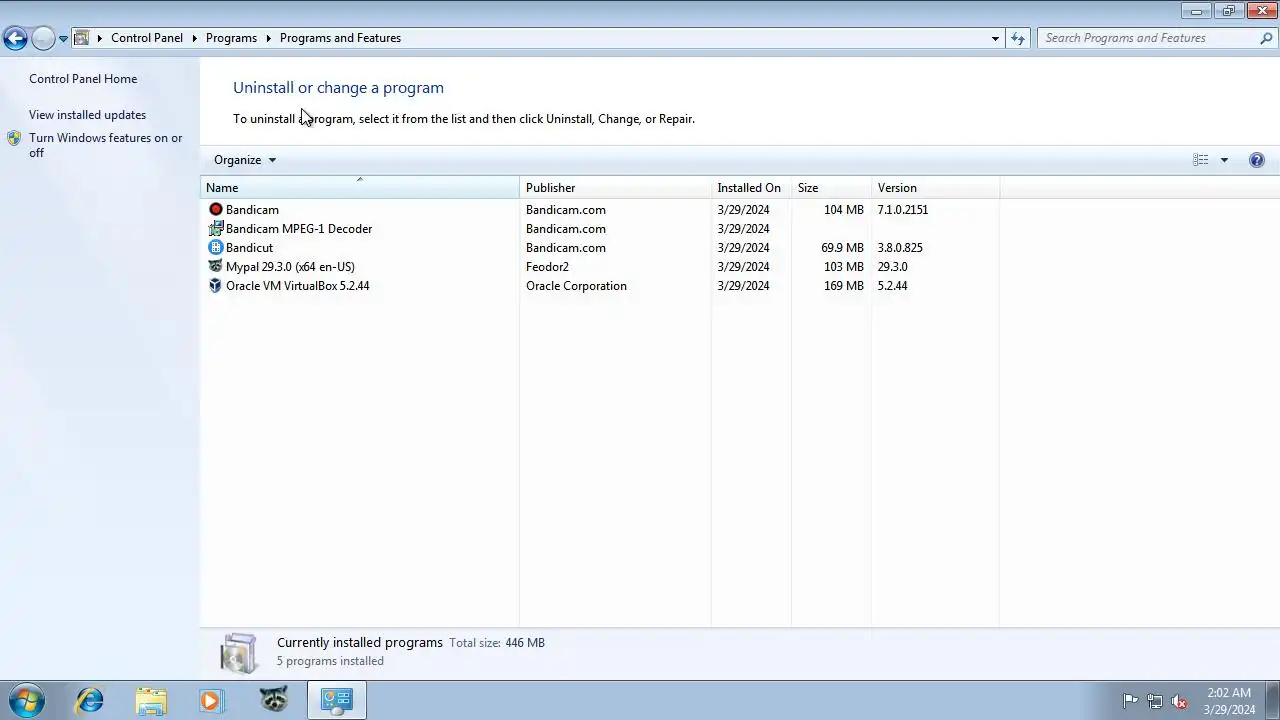Image resolution: width=1280 pixels, height=720 pixels.
Task: Click the 169 MB size cell
Action: (844, 286)
